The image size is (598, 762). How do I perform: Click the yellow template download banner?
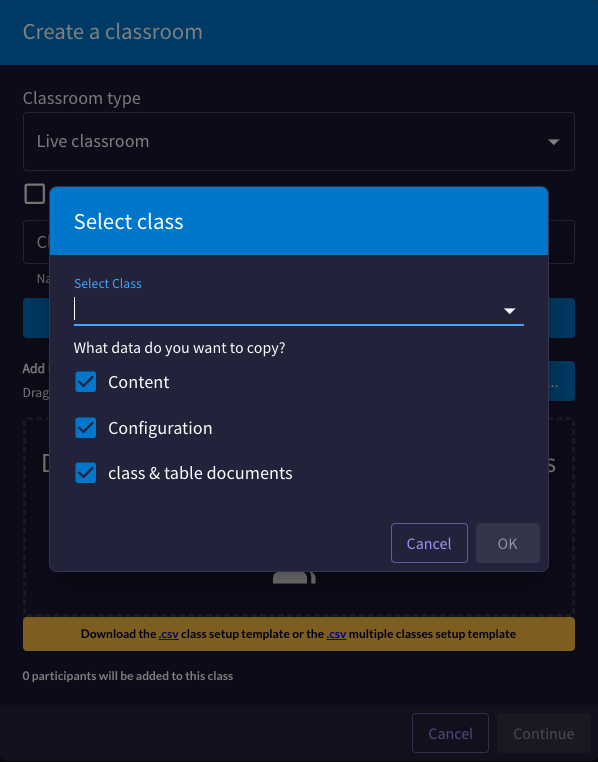(299, 634)
